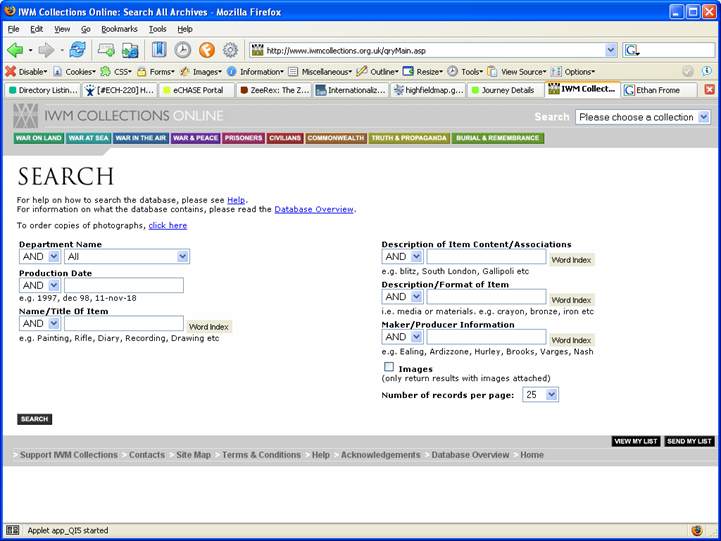This screenshot has height=541, width=721.
Task: Open the CSS developer toolbar menu
Action: pos(116,72)
